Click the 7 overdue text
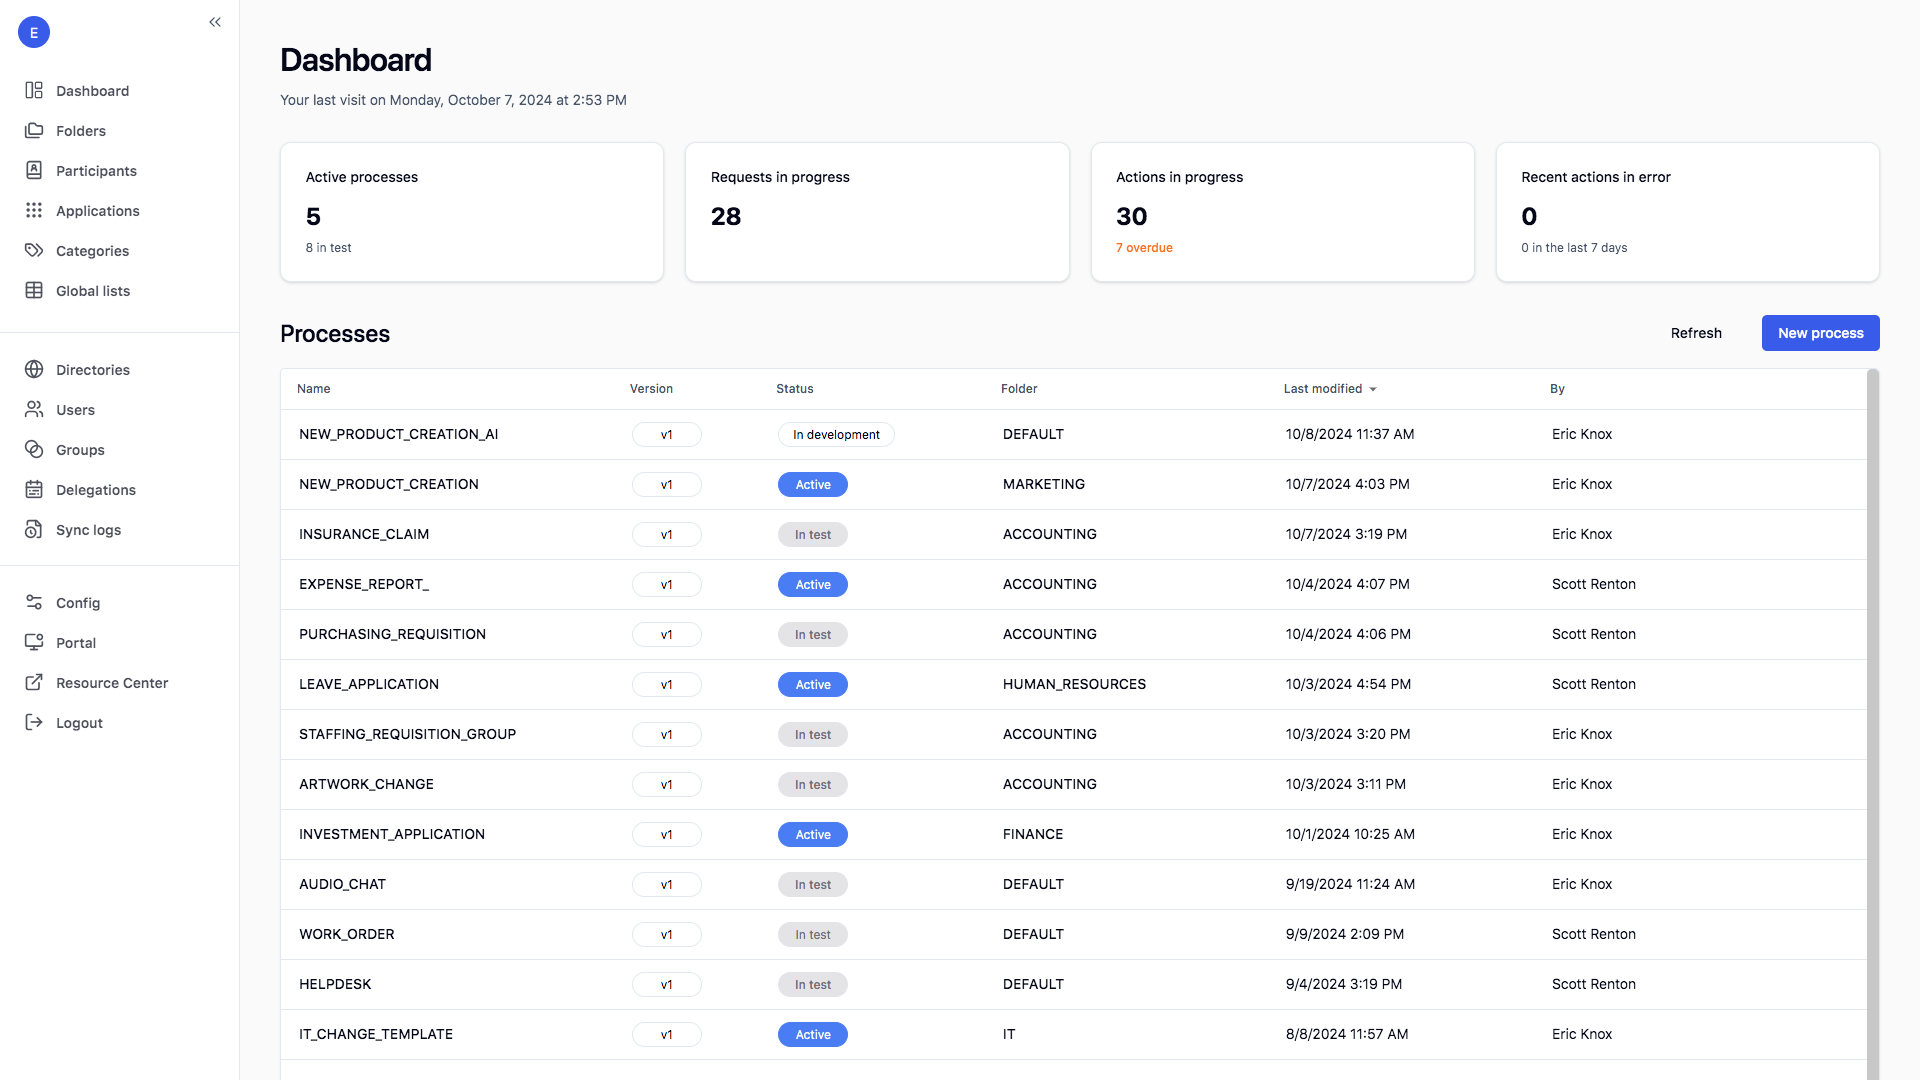The height and width of the screenshot is (1080, 1920). [1144, 248]
